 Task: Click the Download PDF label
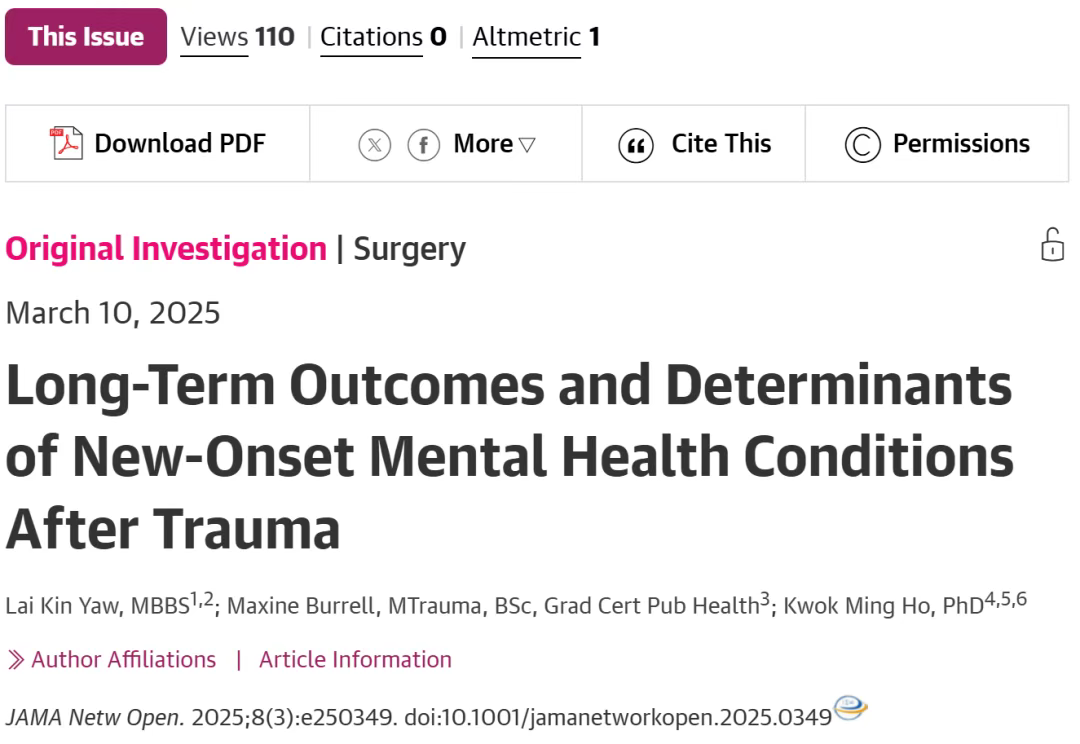point(180,143)
